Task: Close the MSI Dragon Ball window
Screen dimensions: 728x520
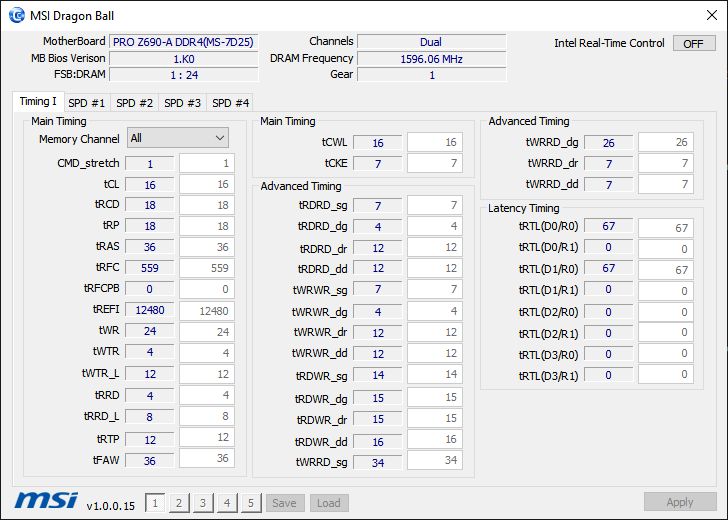Action: [711, 15]
